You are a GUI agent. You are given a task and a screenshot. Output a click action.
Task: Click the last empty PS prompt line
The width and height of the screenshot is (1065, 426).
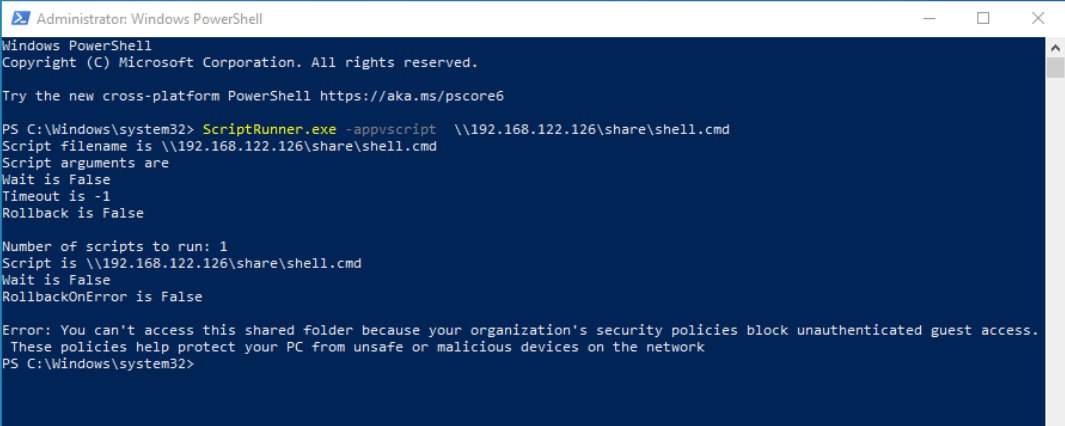pyautogui.click(x=98, y=364)
